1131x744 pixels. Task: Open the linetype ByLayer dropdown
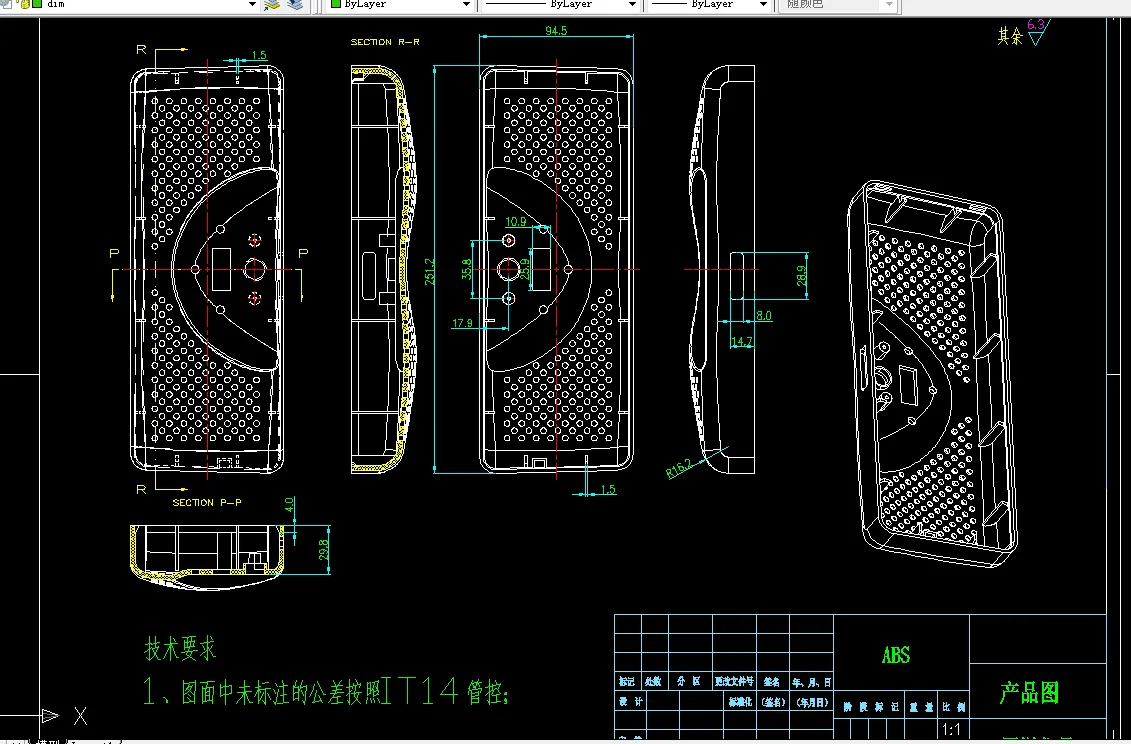[633, 4]
